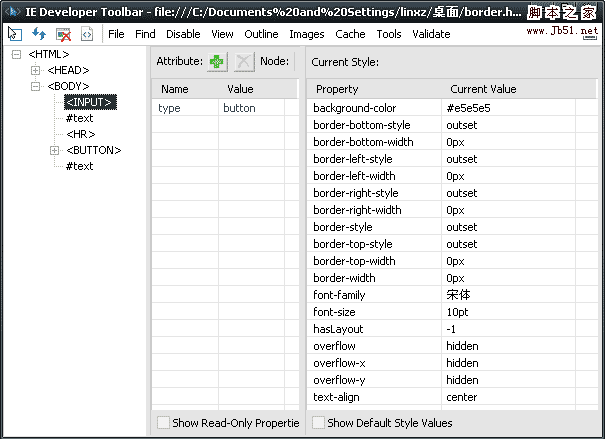Viewport: 605px width, 439px height.
Task: Select the HR node in tree
Action: pos(80,134)
